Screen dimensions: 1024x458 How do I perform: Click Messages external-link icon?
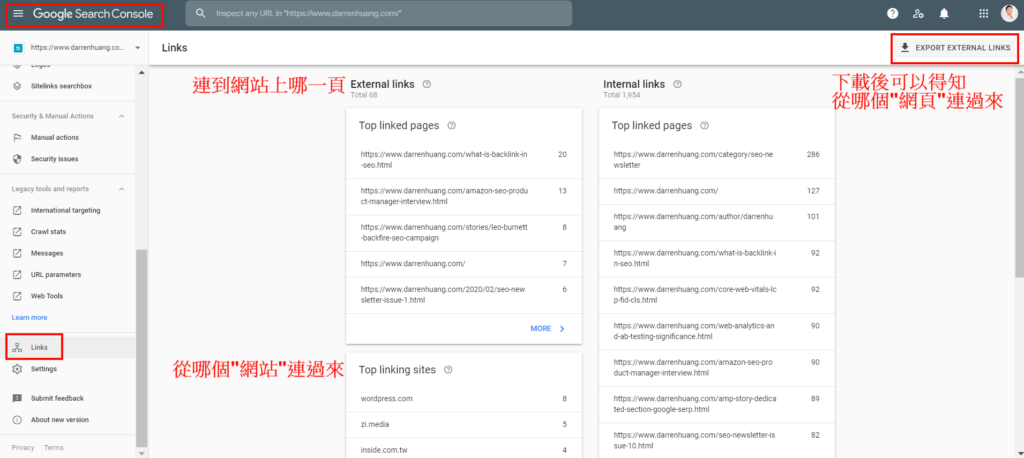tap(18, 253)
